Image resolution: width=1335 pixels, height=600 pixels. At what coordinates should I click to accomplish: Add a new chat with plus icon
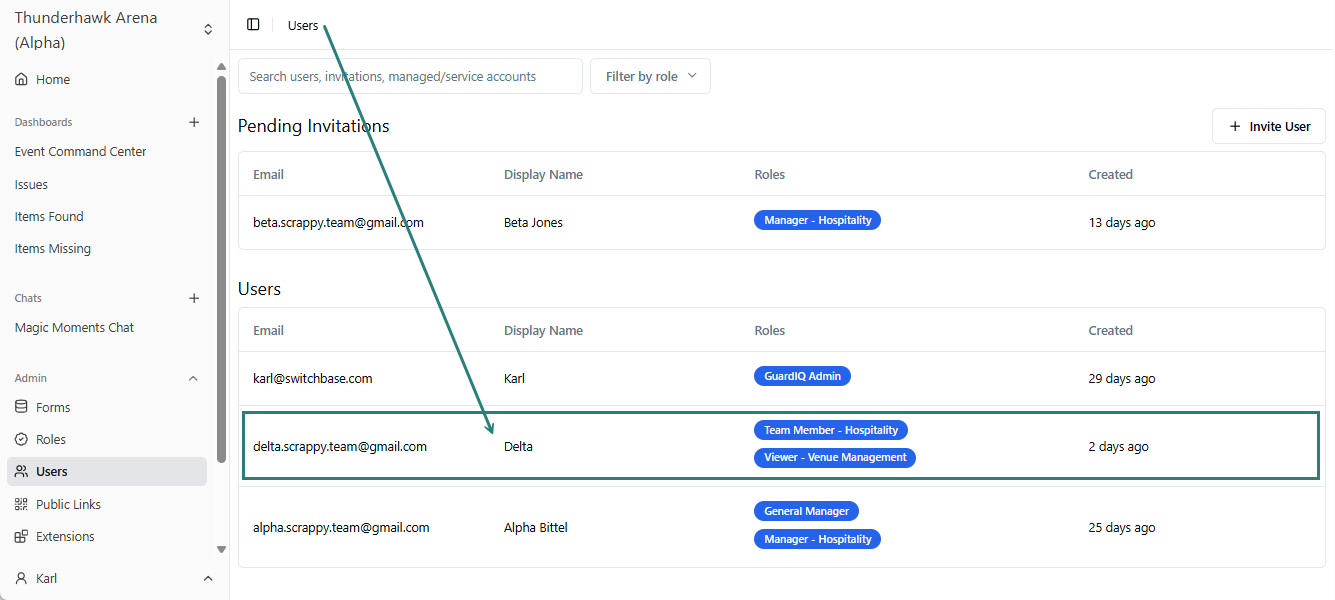point(194,298)
